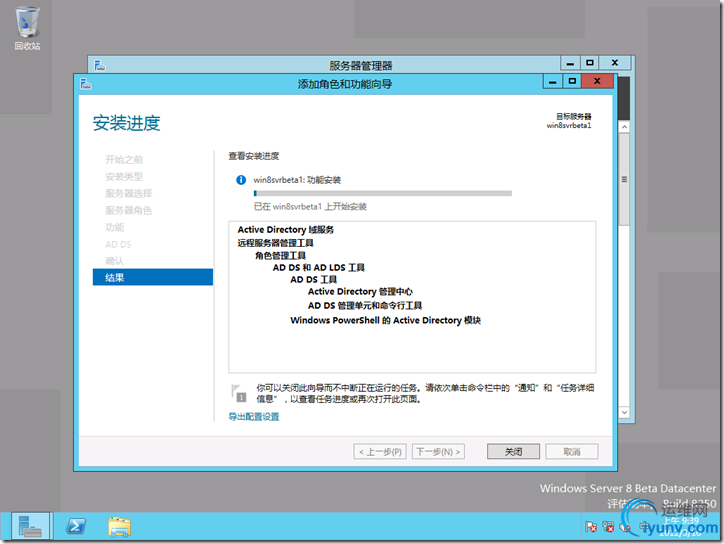The height and width of the screenshot is (544, 724).
Task: Click 'Windows PowerShell 的 Active Directory 模块' entry
Action: [x=386, y=320]
